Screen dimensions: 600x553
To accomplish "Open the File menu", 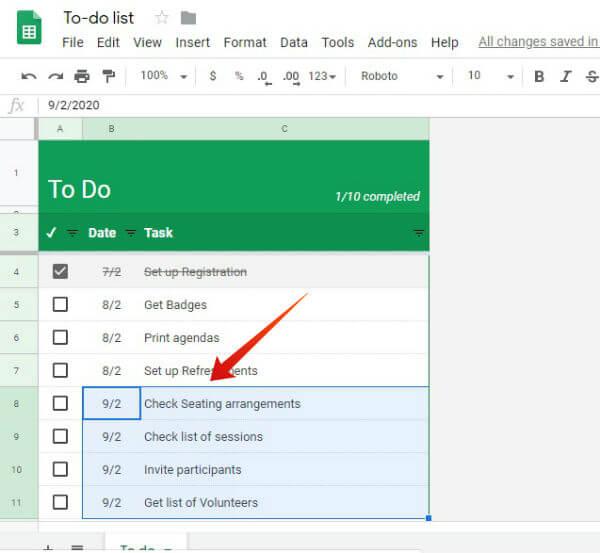I will pyautogui.click(x=73, y=42).
